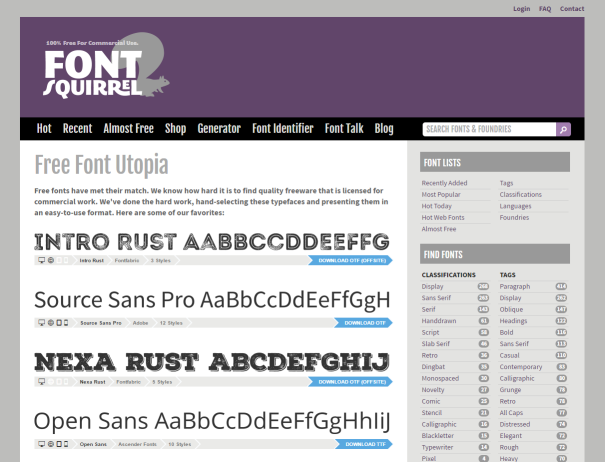605x462 pixels.
Task: Open Languages in Font Lists
Action: point(515,206)
